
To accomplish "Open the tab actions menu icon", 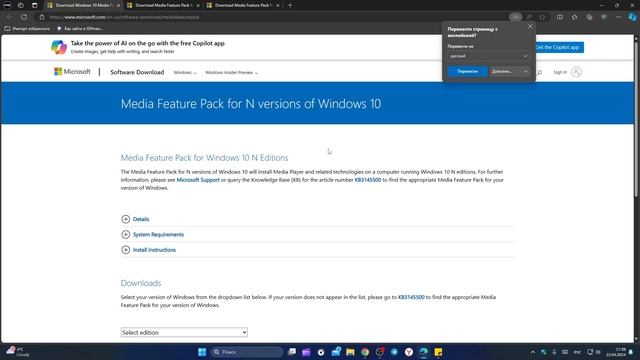I will (35, 5).
